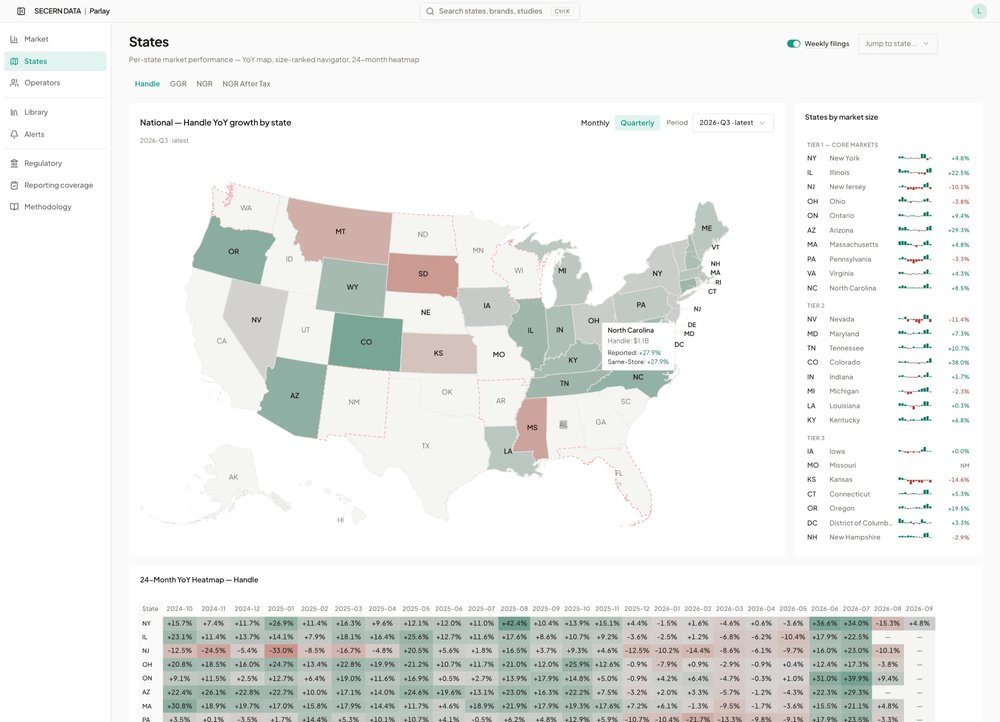Click the Kansas sparkline chart

coord(915,480)
